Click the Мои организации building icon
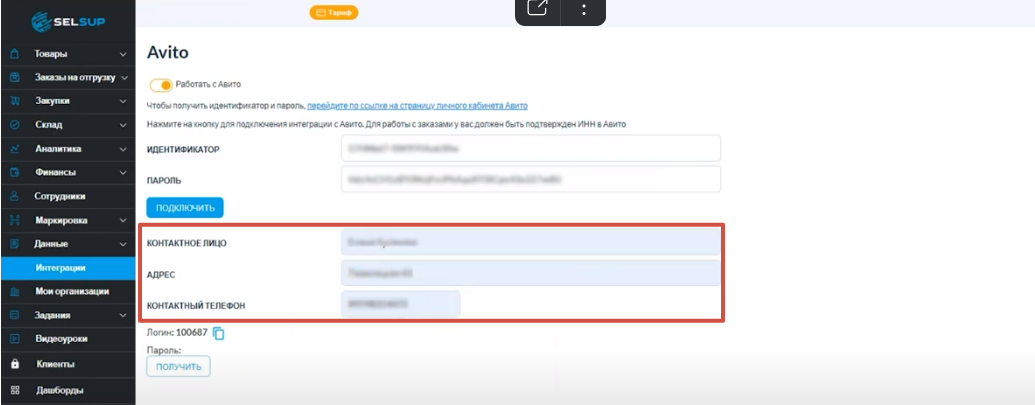1035x405 pixels. point(15,292)
